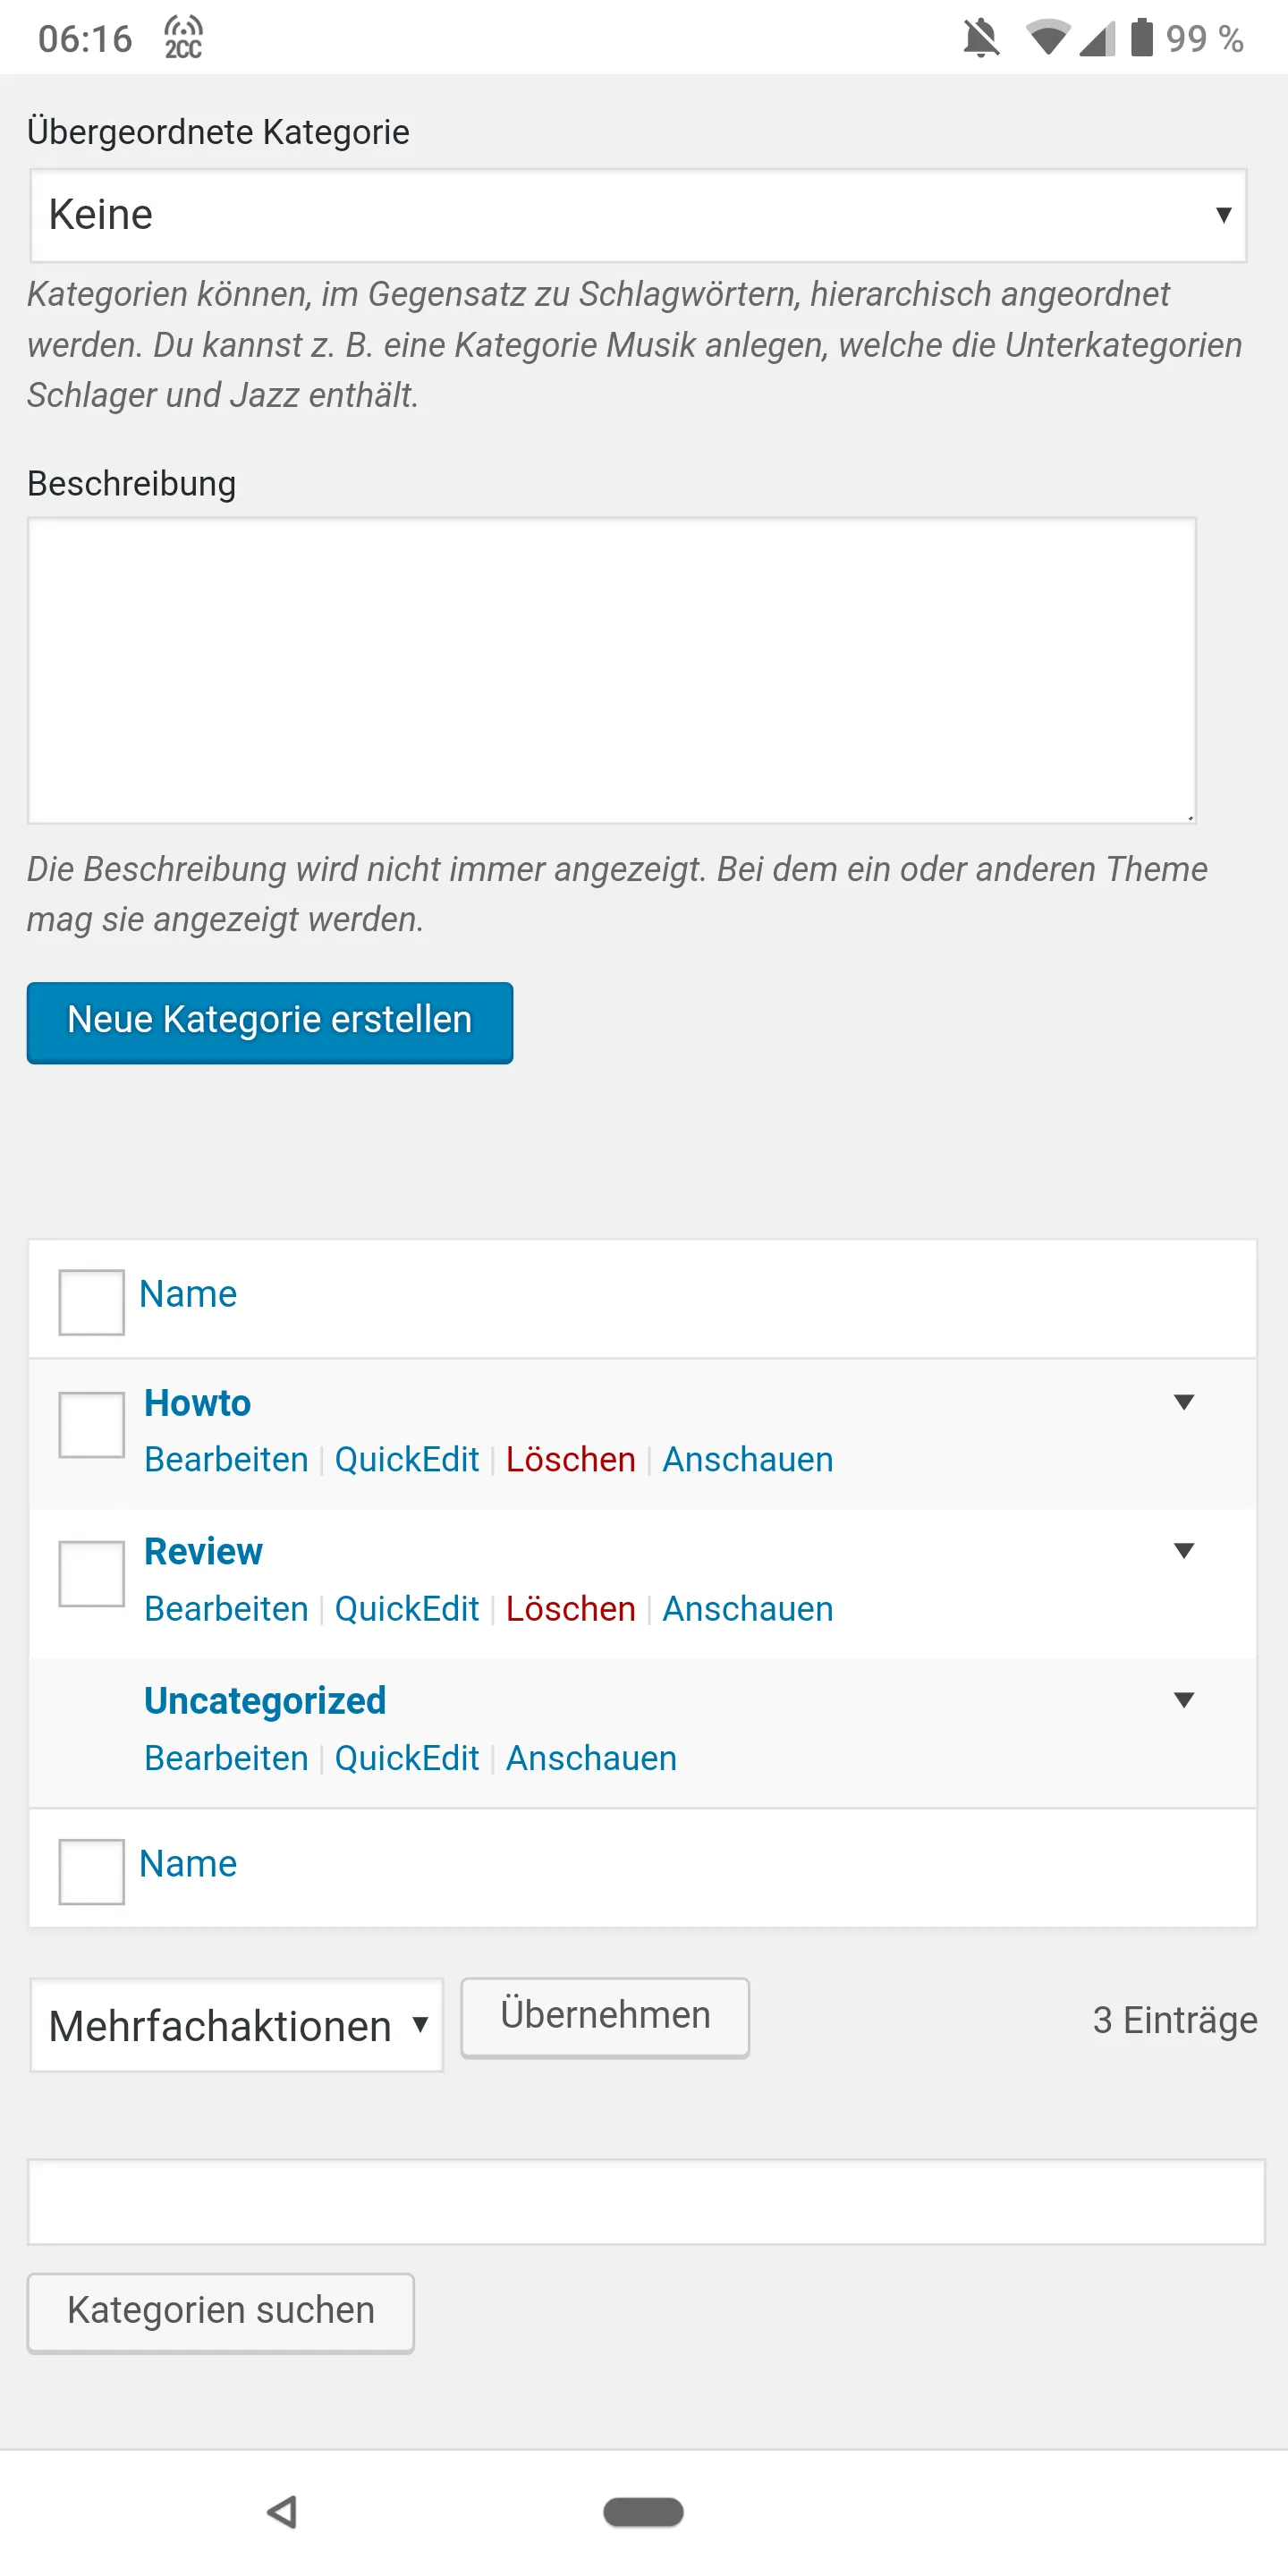Tap the Wi-Fi status icon
The width and height of the screenshot is (1288, 2576).
click(1047, 39)
